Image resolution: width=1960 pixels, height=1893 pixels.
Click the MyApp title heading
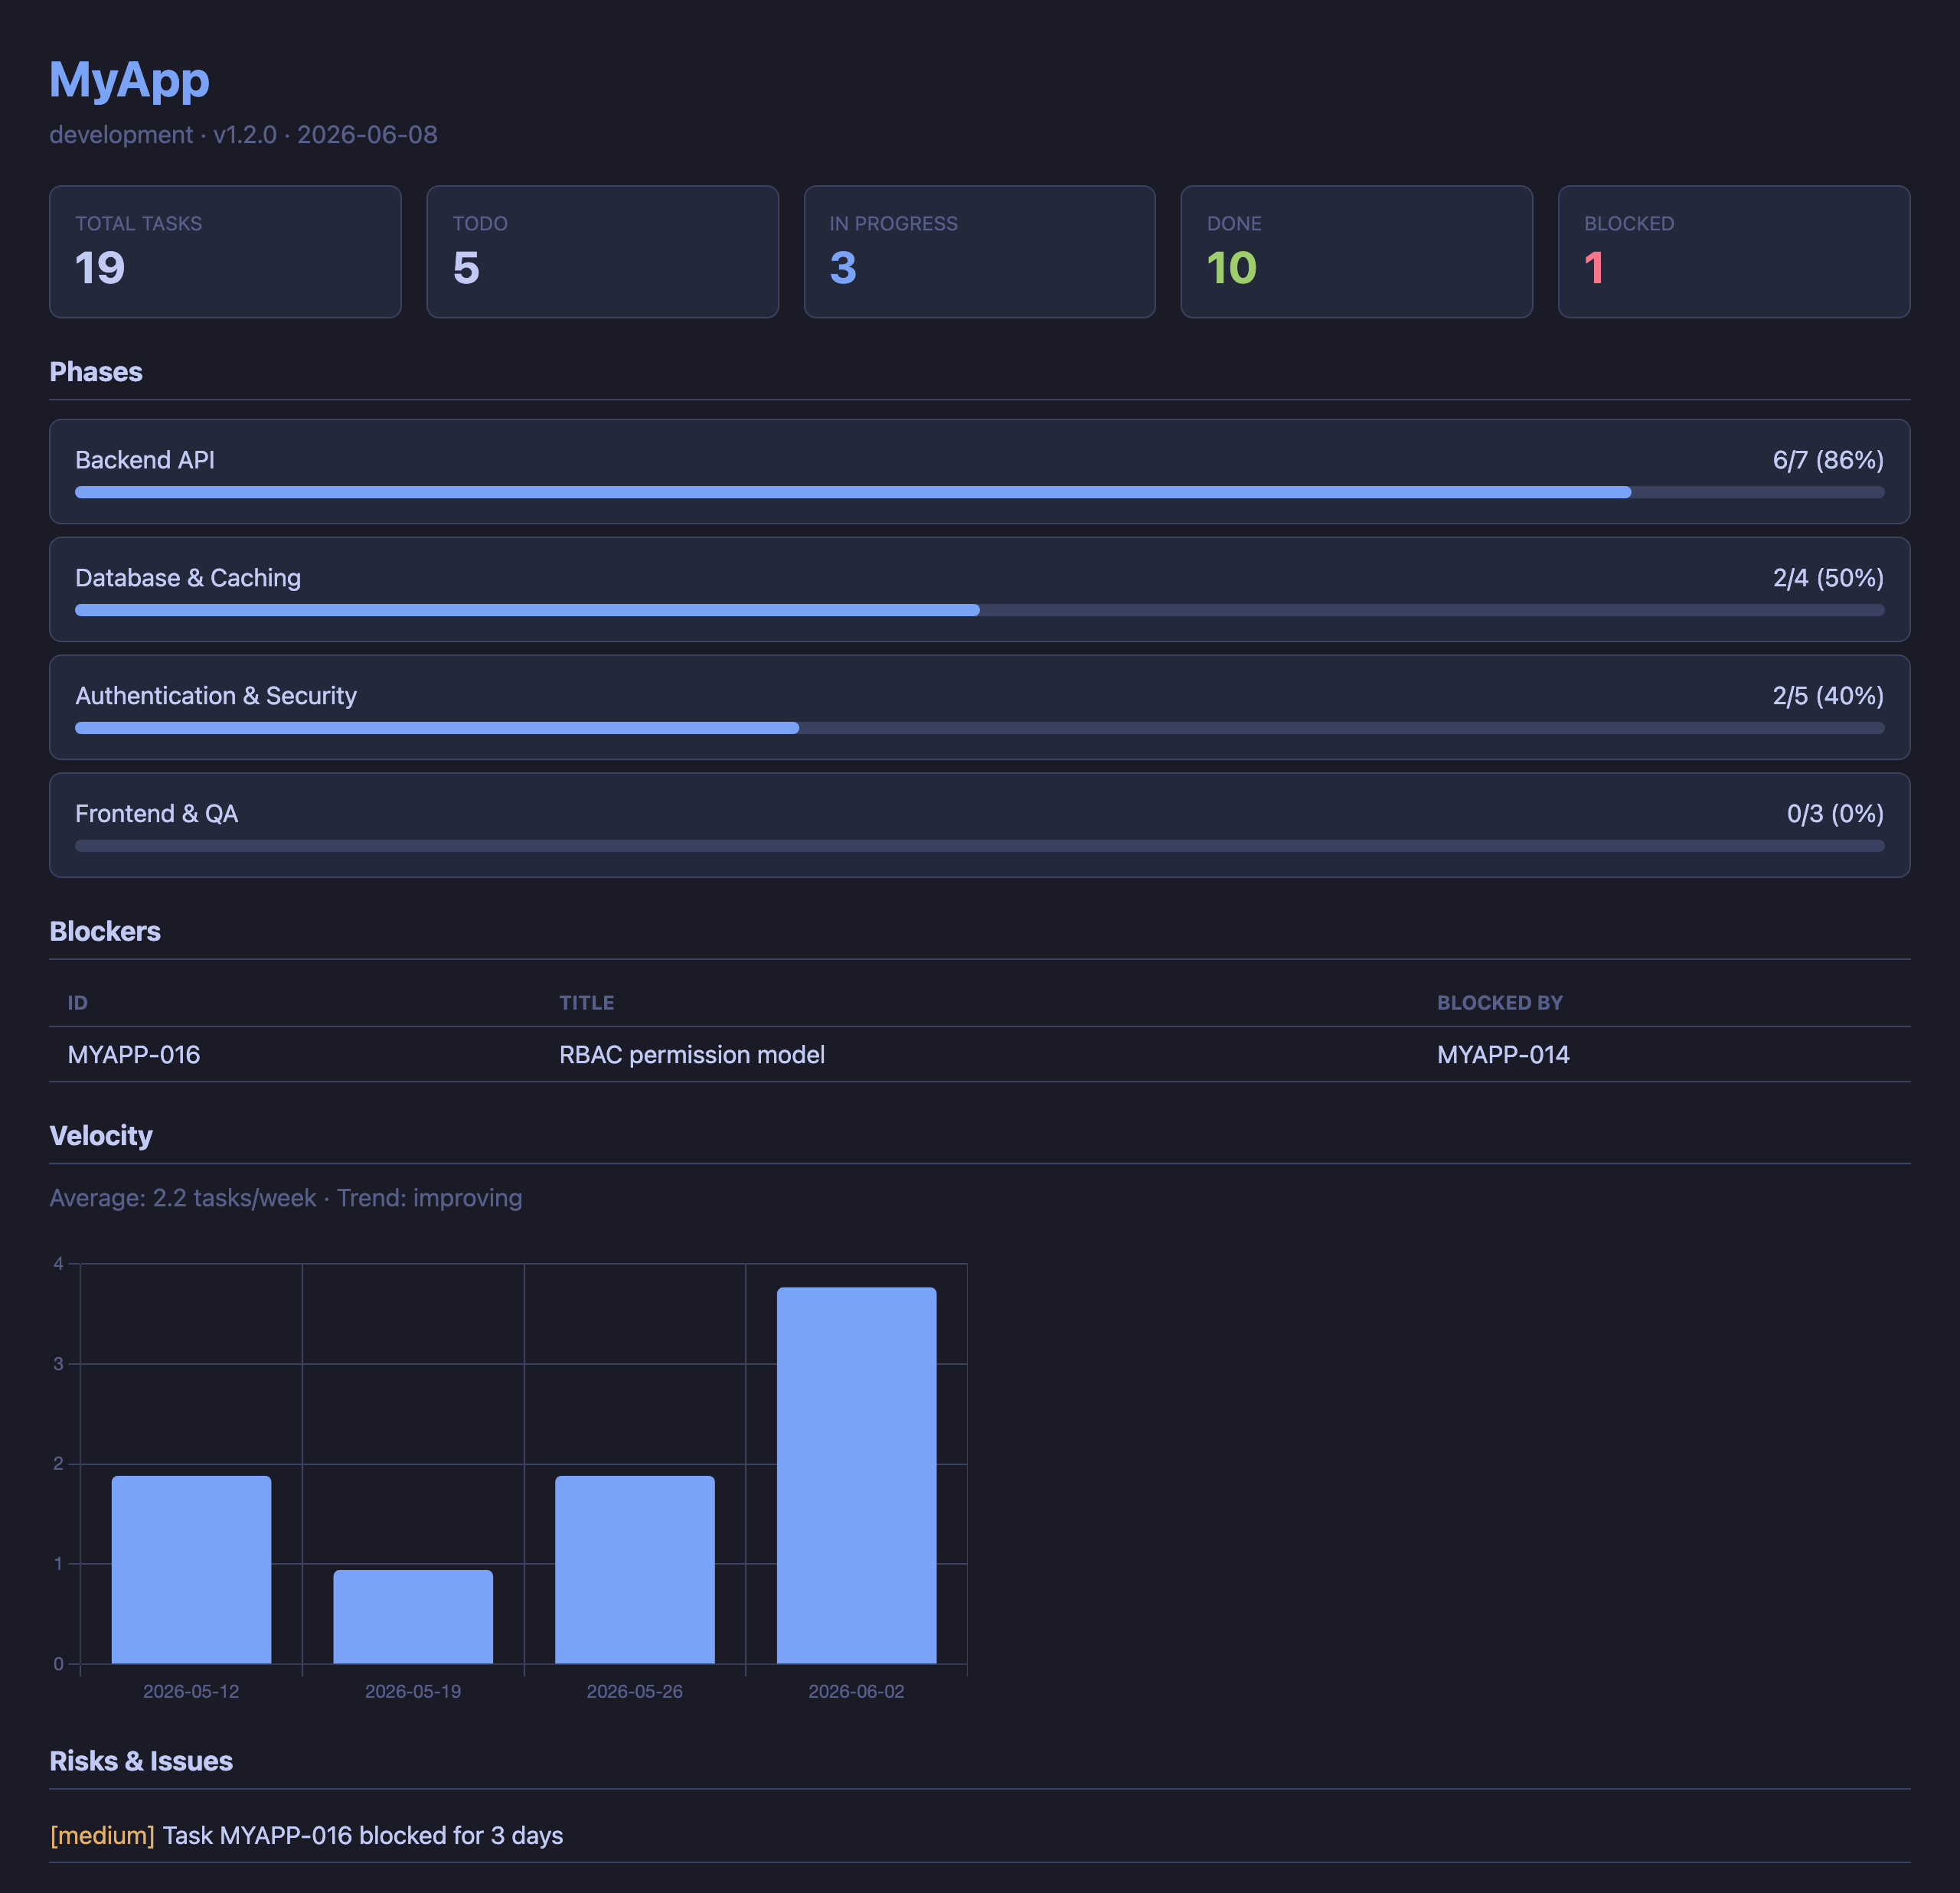point(129,80)
